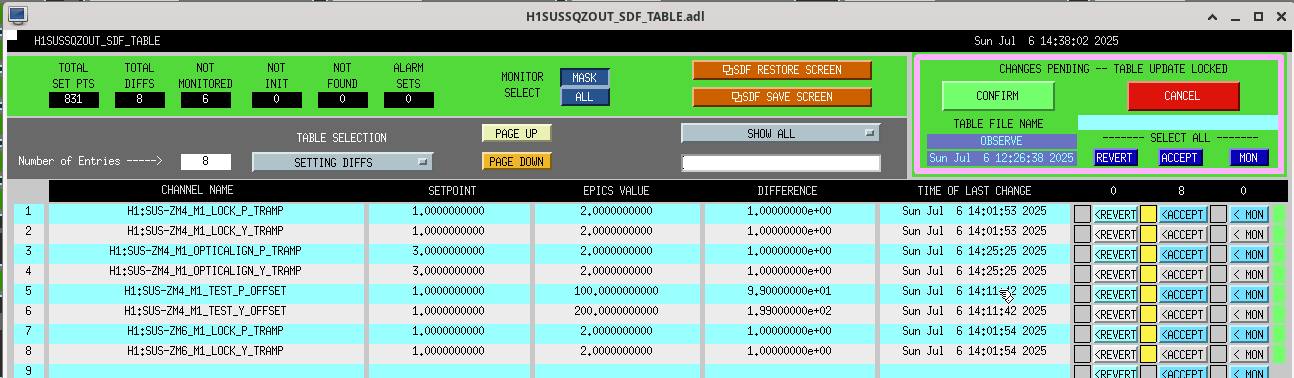Tick monitor checkbox for ZM4 OPTICALIGN_Y_TRAMP row
This screenshot has width=1294, height=378.
[1218, 273]
